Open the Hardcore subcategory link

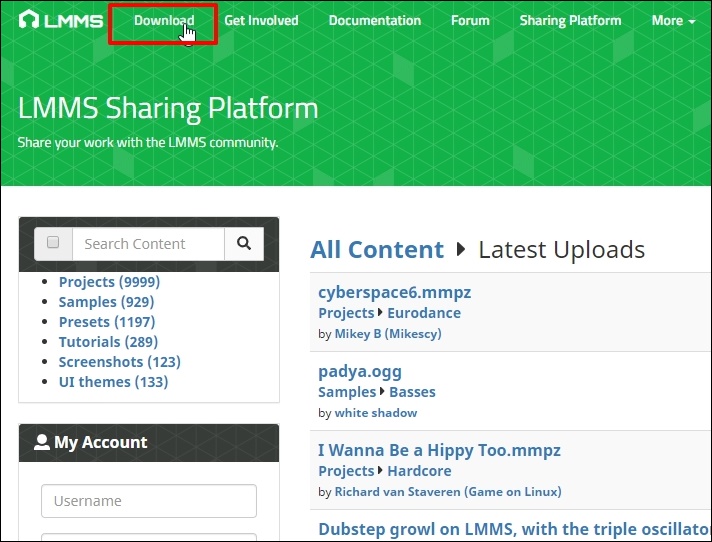click(420, 471)
